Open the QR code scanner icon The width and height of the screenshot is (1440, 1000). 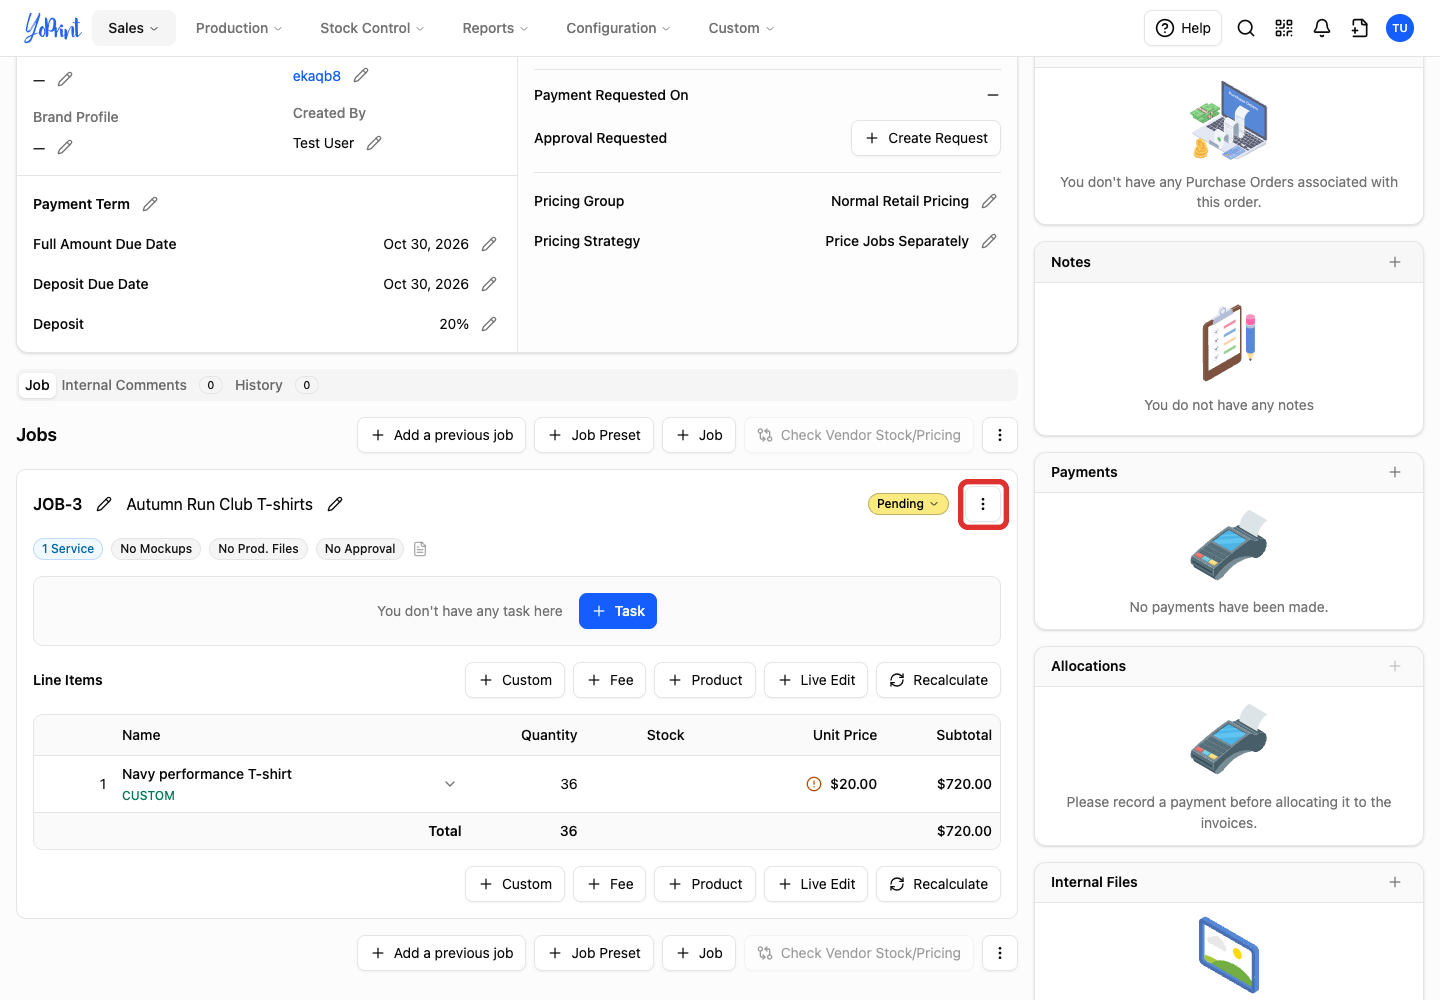point(1284,28)
